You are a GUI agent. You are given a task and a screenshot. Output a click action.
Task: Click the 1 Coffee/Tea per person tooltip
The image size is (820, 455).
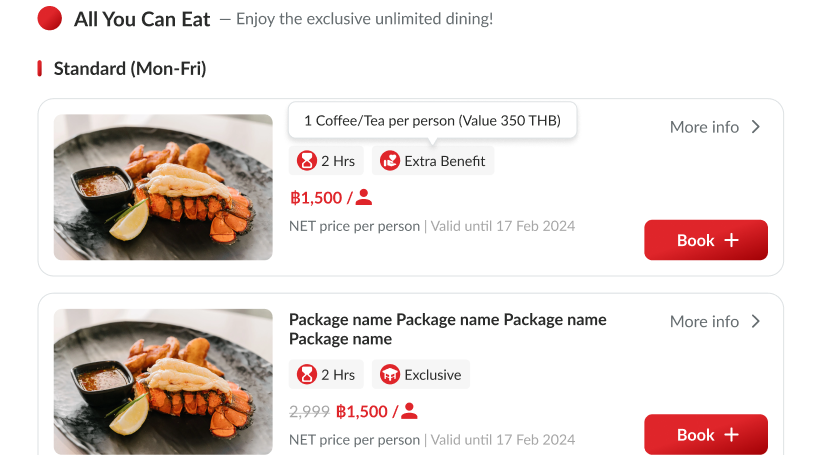click(x=432, y=121)
